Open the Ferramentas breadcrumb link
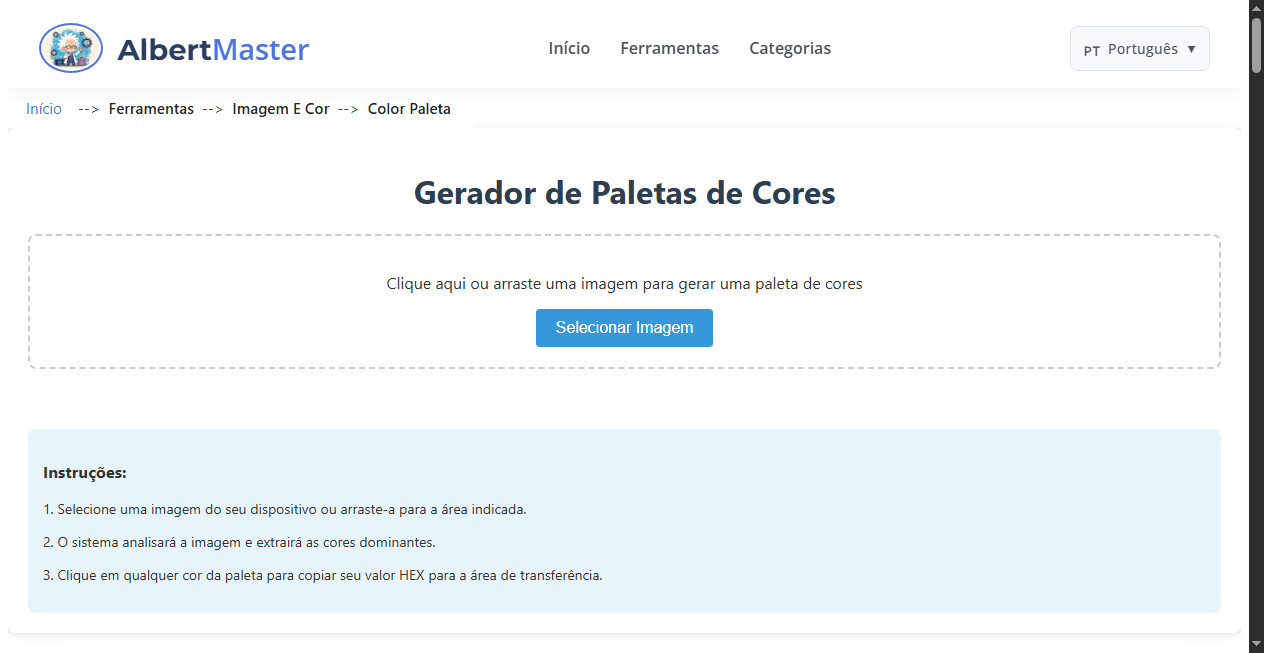 point(151,108)
